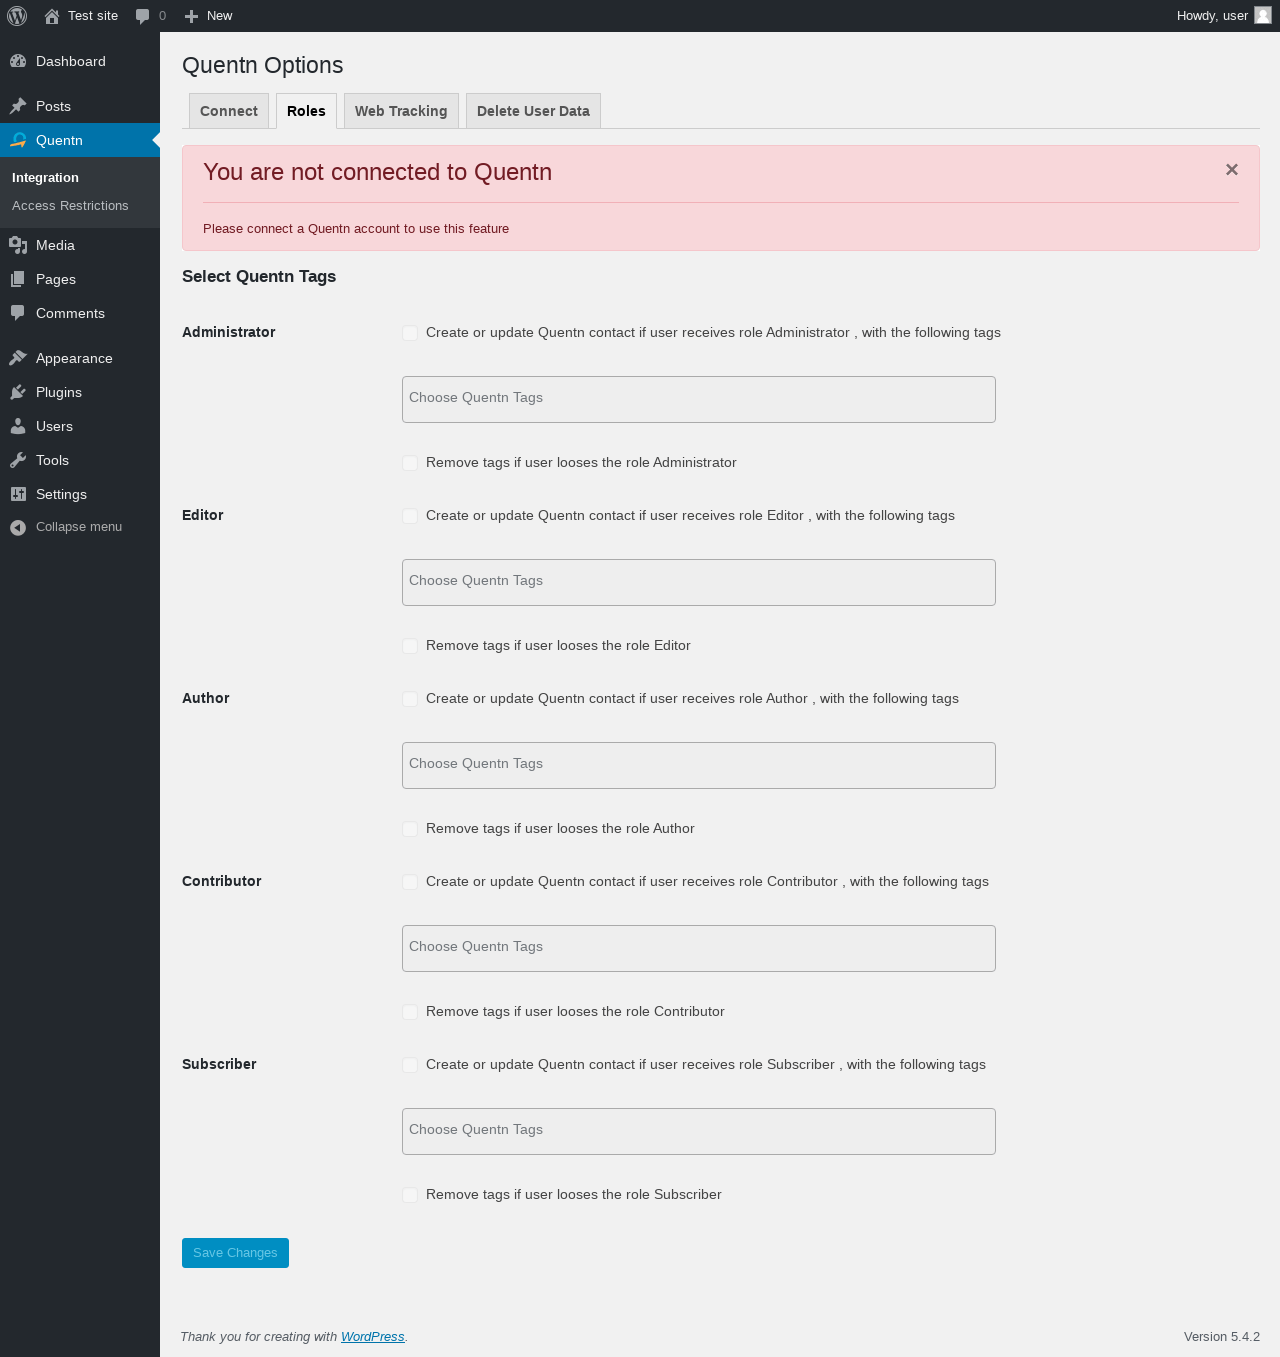Click the WordPress logo icon
This screenshot has height=1357, width=1280.
[x=17, y=16]
